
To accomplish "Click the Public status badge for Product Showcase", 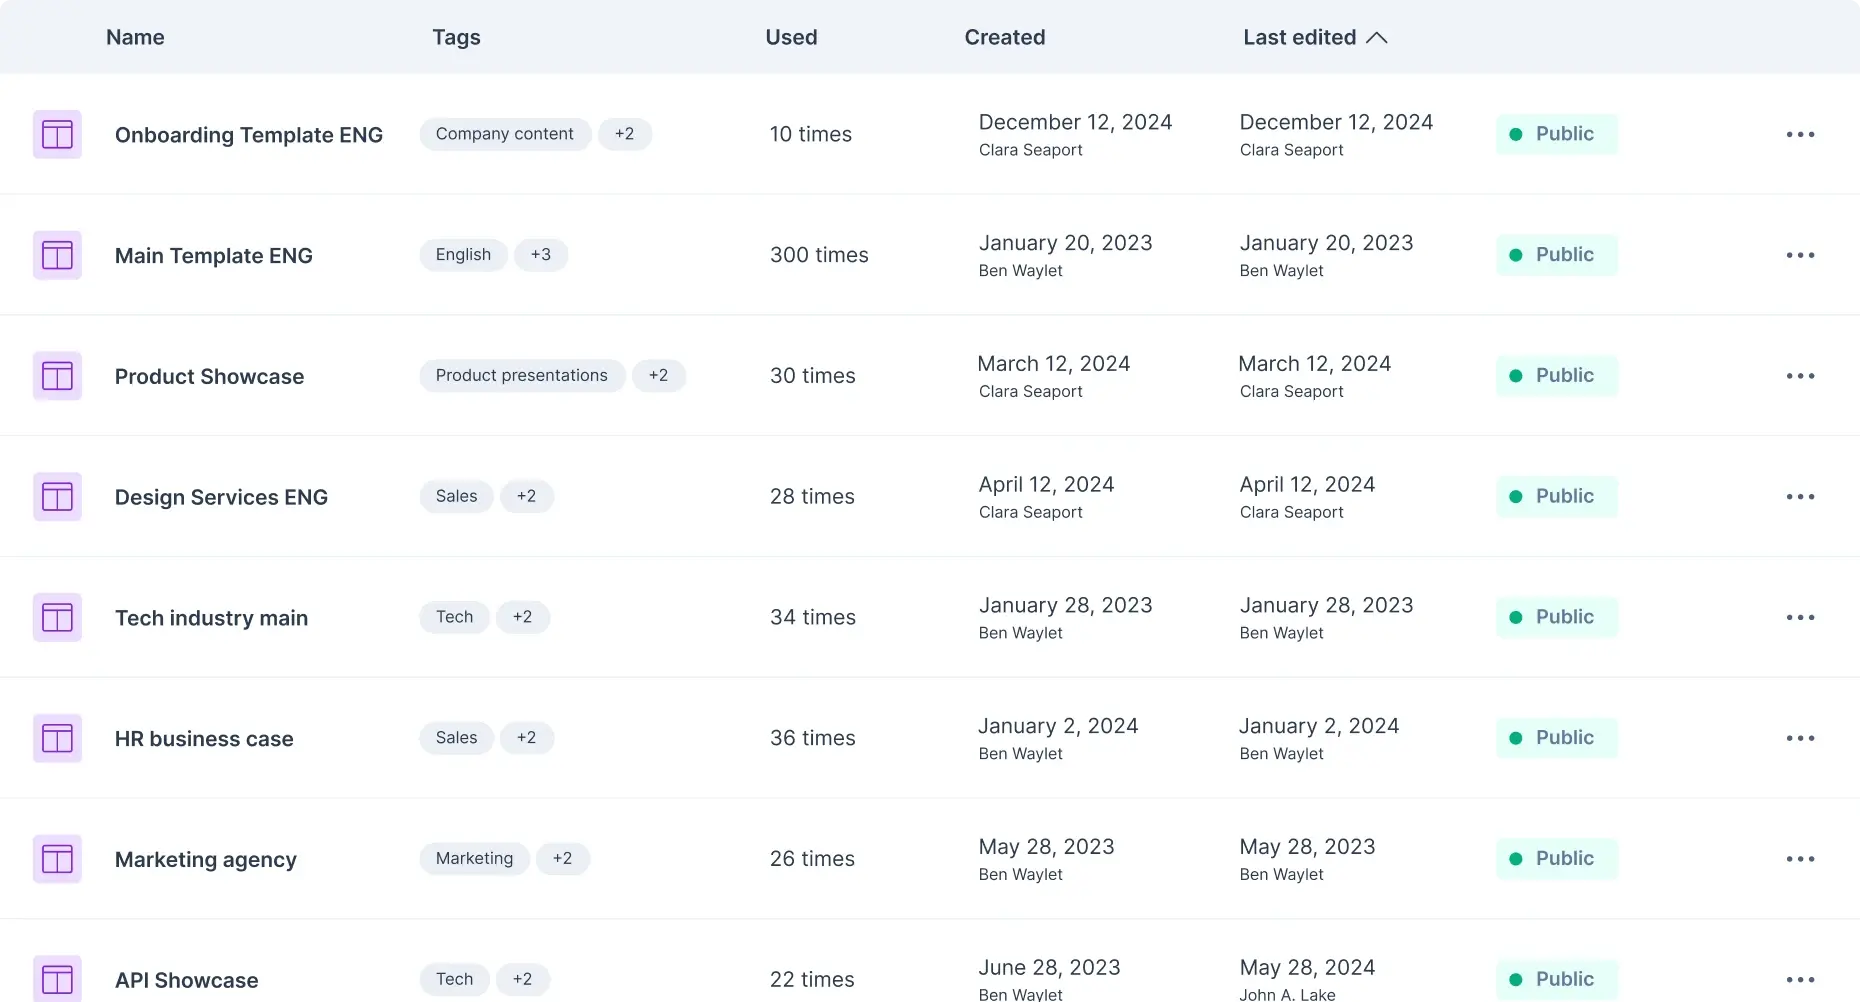I will click(1557, 376).
